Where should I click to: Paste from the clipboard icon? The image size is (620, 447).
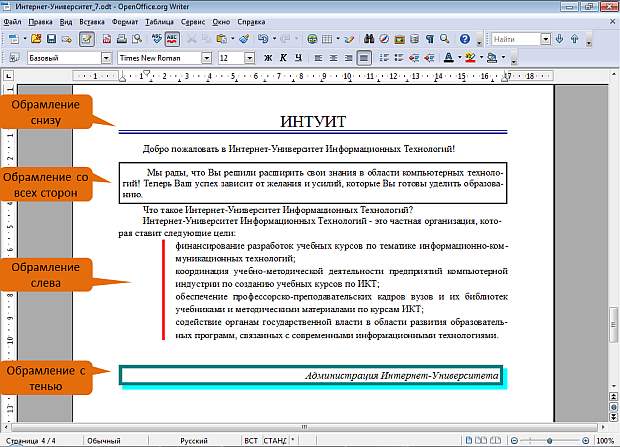(x=221, y=39)
